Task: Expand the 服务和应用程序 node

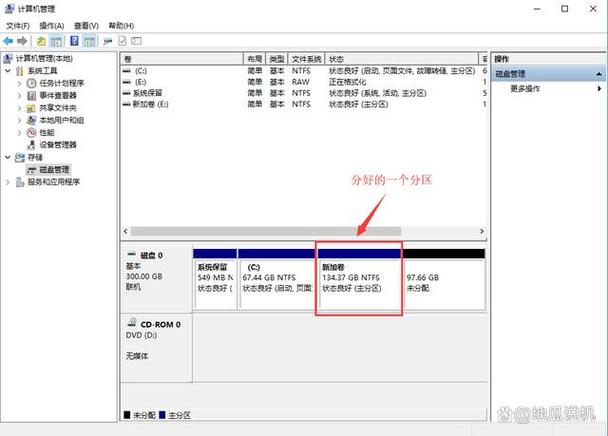Action: (8, 182)
